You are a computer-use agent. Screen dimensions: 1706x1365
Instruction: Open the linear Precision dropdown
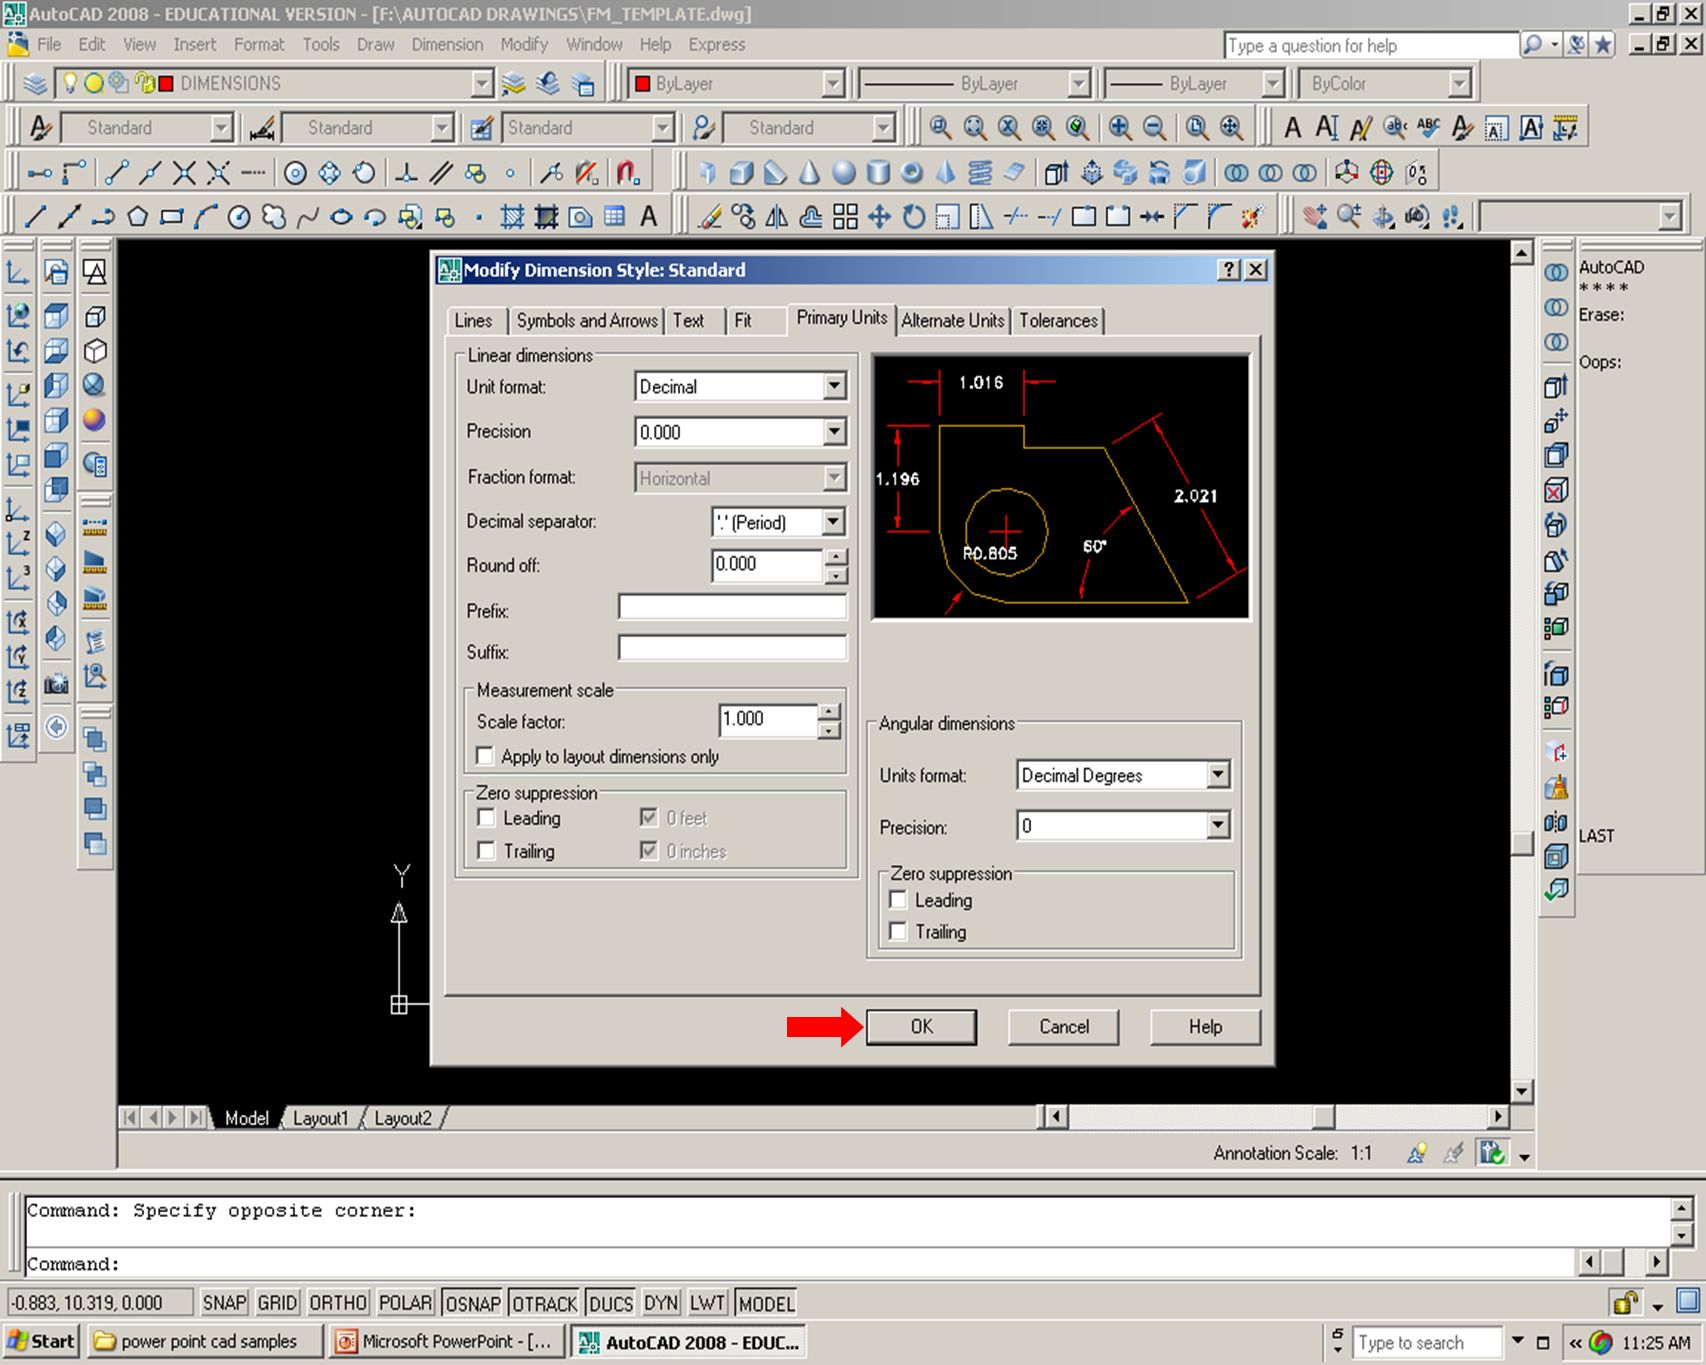coord(835,432)
